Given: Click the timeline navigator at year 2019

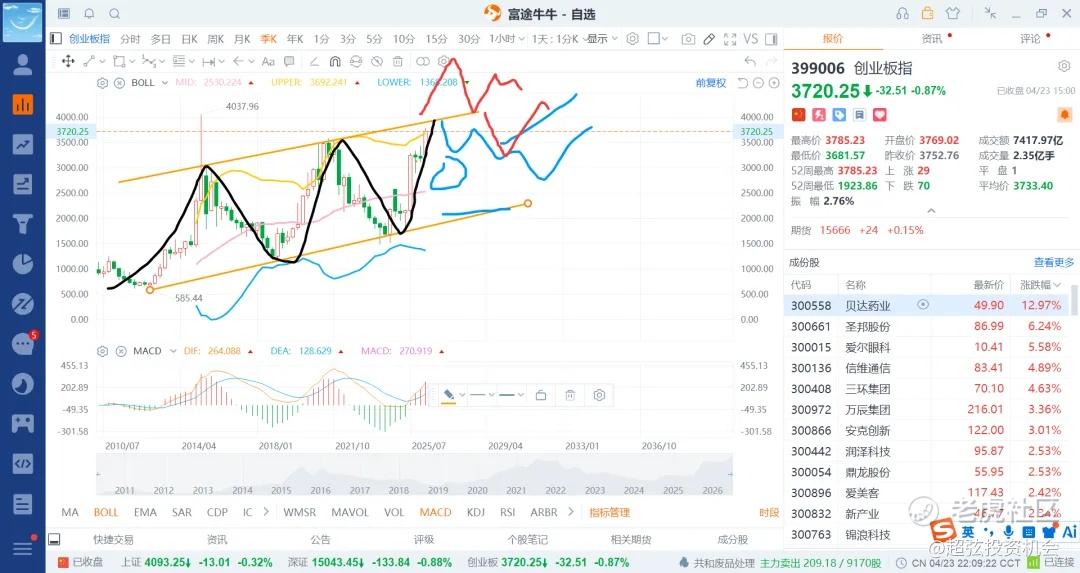Looking at the screenshot, I should point(438,490).
